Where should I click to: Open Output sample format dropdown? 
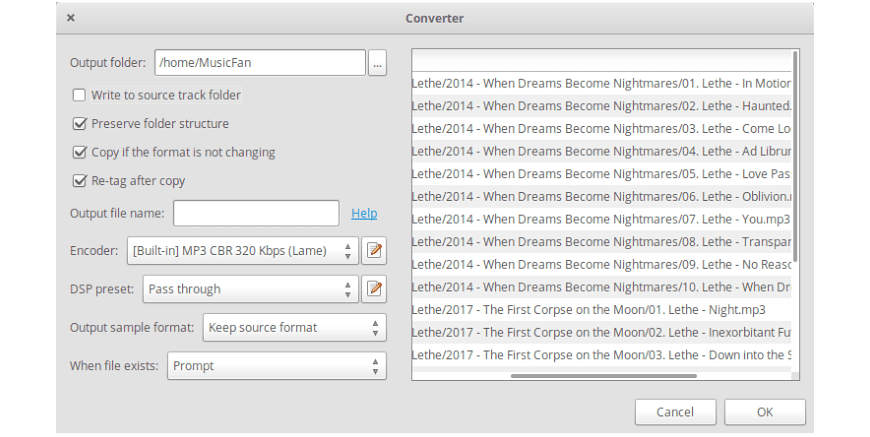pos(294,327)
